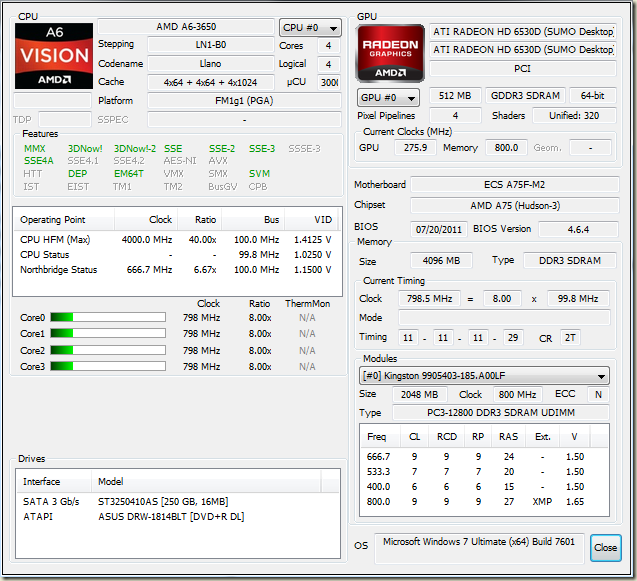
Task: Click the first ATI RADEON HD 6530D field
Action: (523, 32)
